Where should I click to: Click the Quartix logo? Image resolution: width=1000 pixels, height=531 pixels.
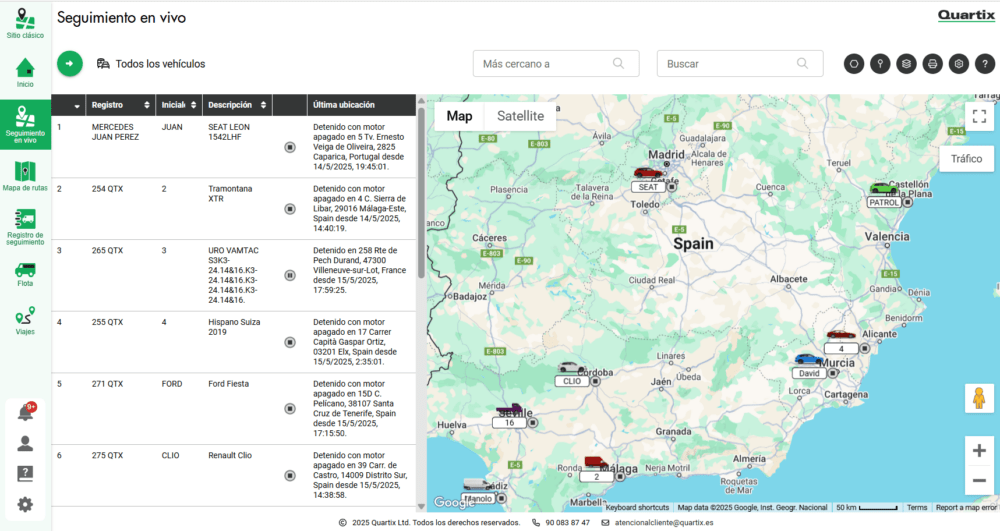966,15
